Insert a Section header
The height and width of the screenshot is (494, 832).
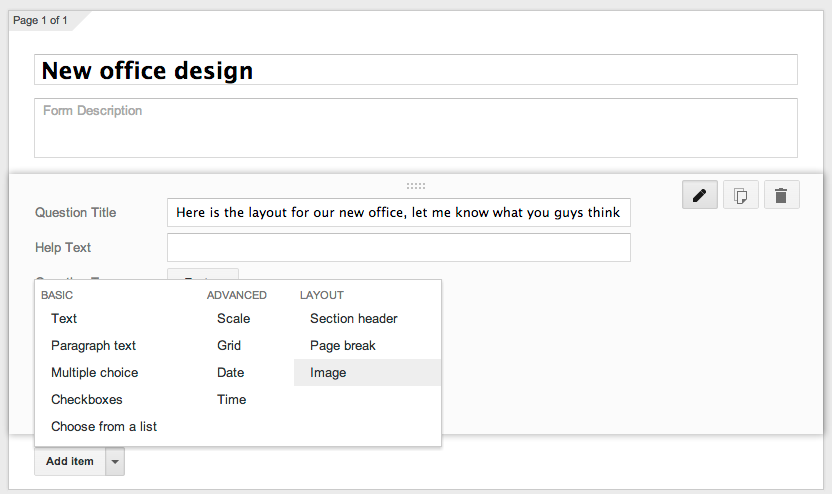[x=354, y=318]
